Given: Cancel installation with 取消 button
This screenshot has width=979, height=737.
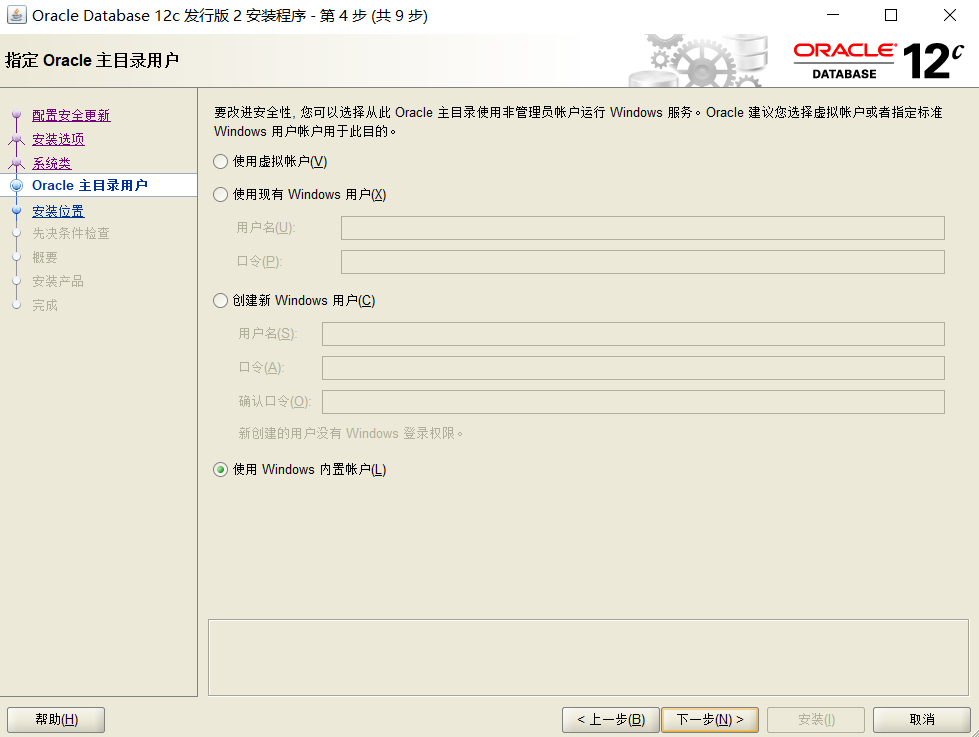Looking at the screenshot, I should [x=922, y=720].
